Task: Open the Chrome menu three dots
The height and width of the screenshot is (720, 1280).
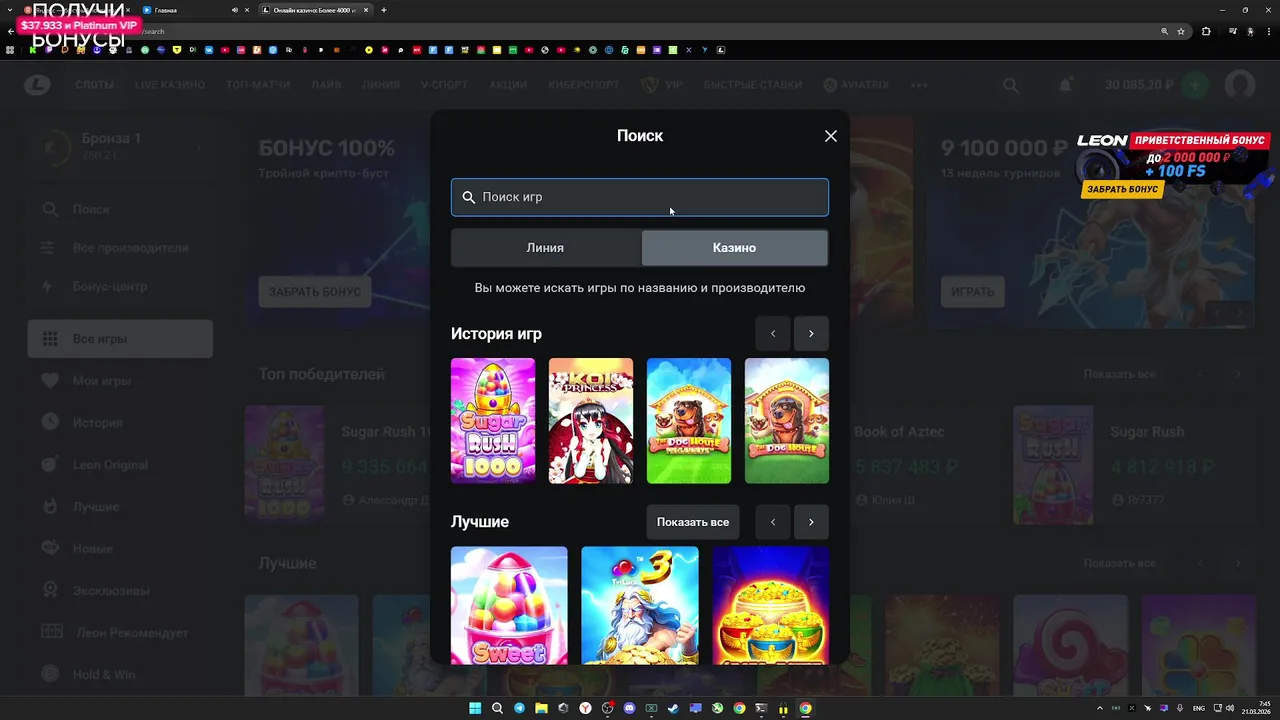Action: (x=1270, y=31)
